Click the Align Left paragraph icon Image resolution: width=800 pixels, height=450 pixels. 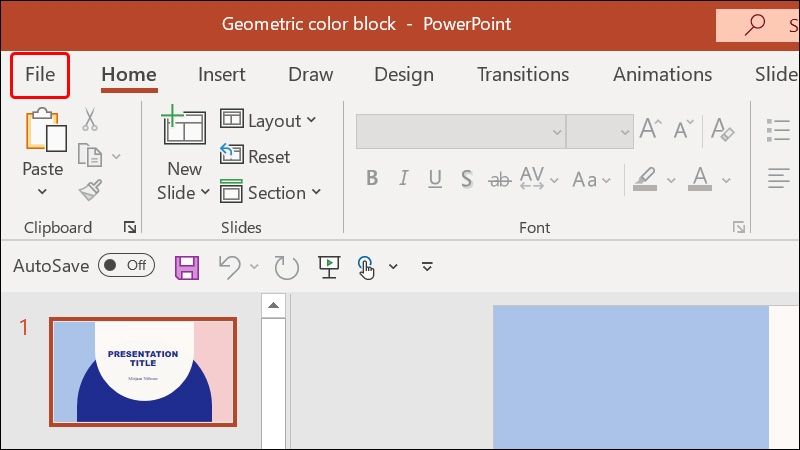click(x=779, y=178)
